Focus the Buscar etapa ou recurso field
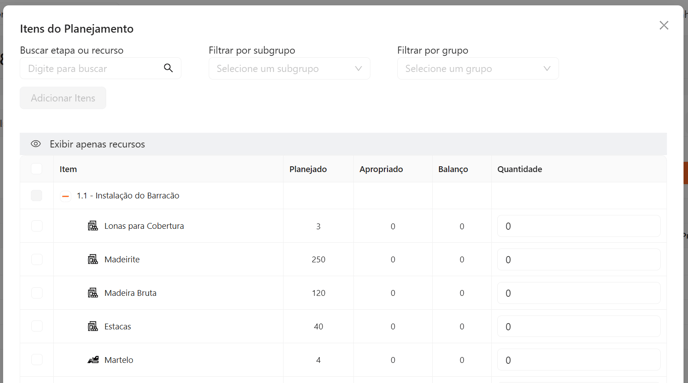688x383 pixels. [100, 68]
